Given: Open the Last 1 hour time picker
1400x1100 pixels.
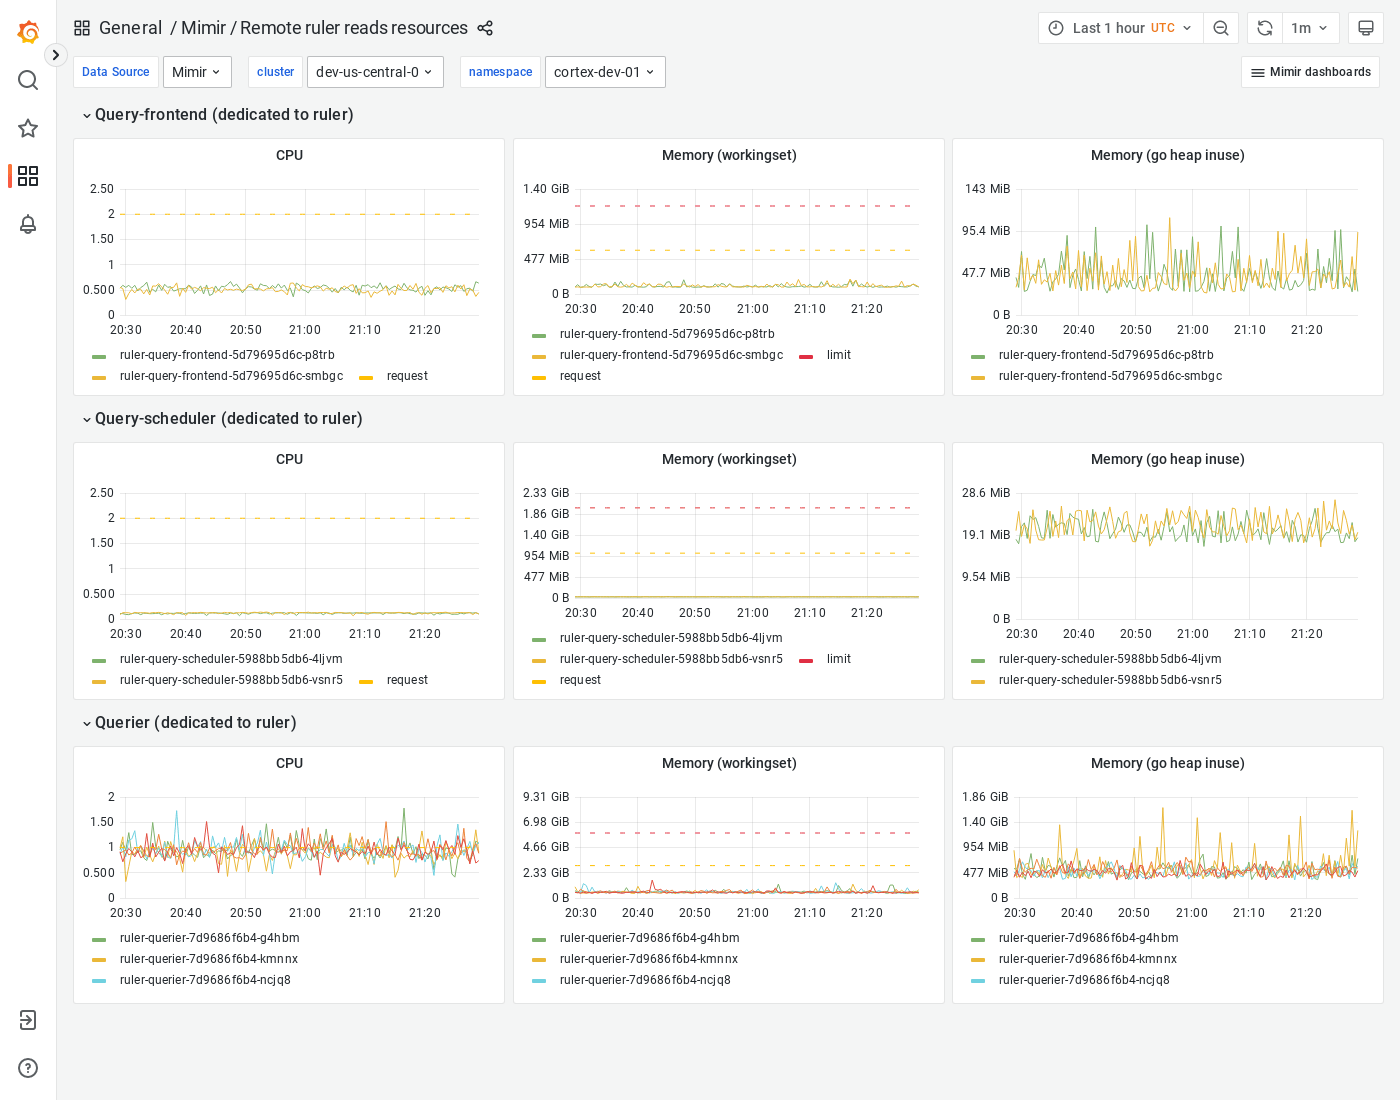Looking at the screenshot, I should [1120, 28].
